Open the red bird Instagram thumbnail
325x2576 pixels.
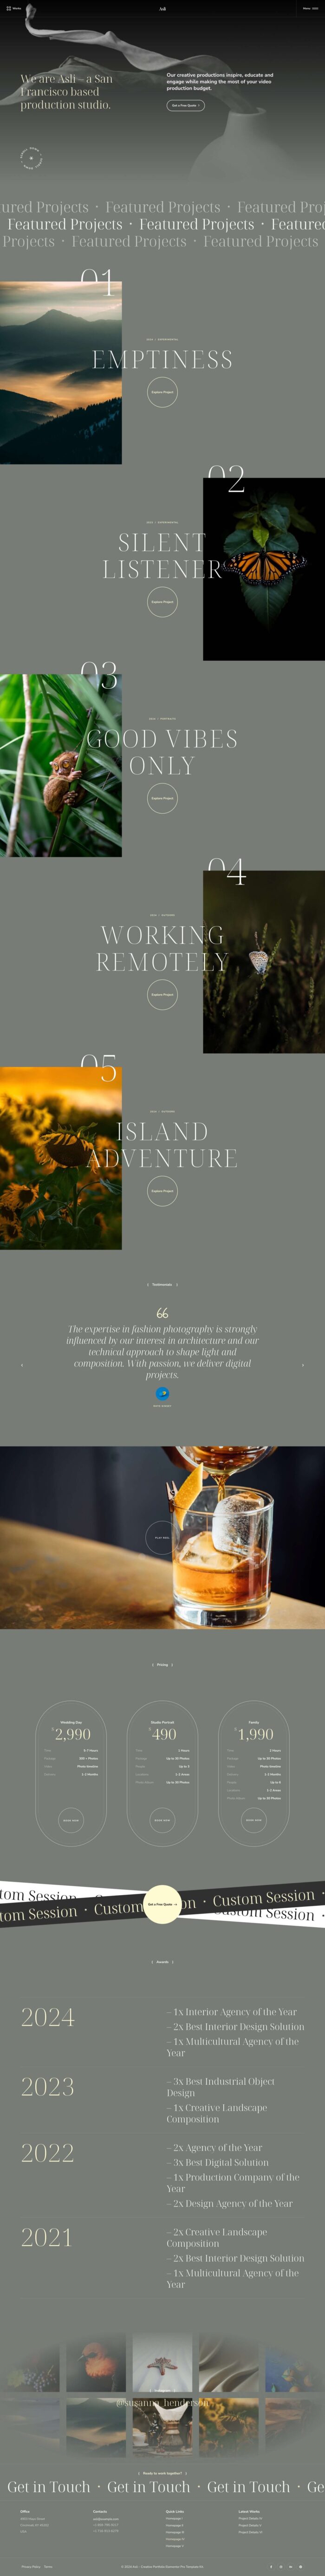pos(96,2363)
